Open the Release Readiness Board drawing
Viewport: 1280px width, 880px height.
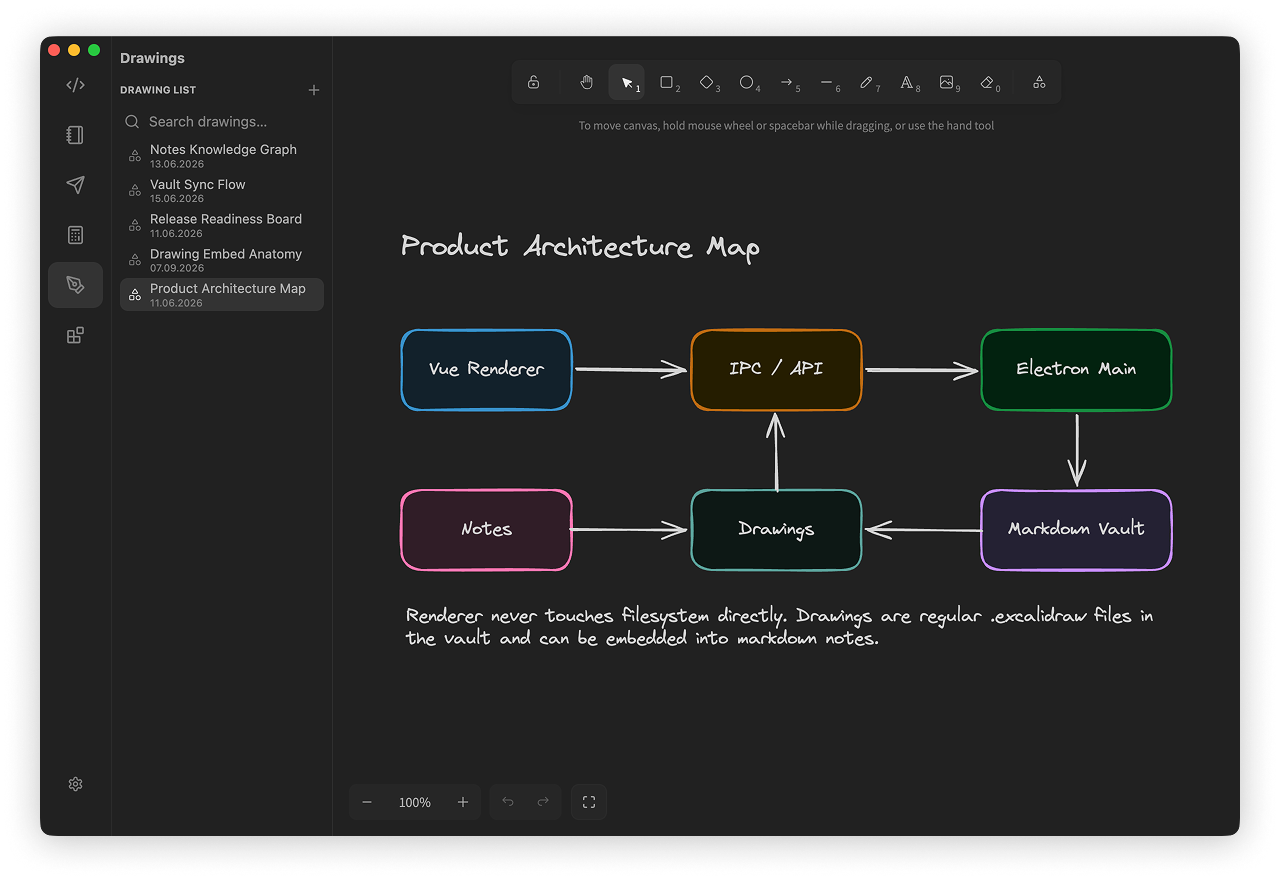222,225
